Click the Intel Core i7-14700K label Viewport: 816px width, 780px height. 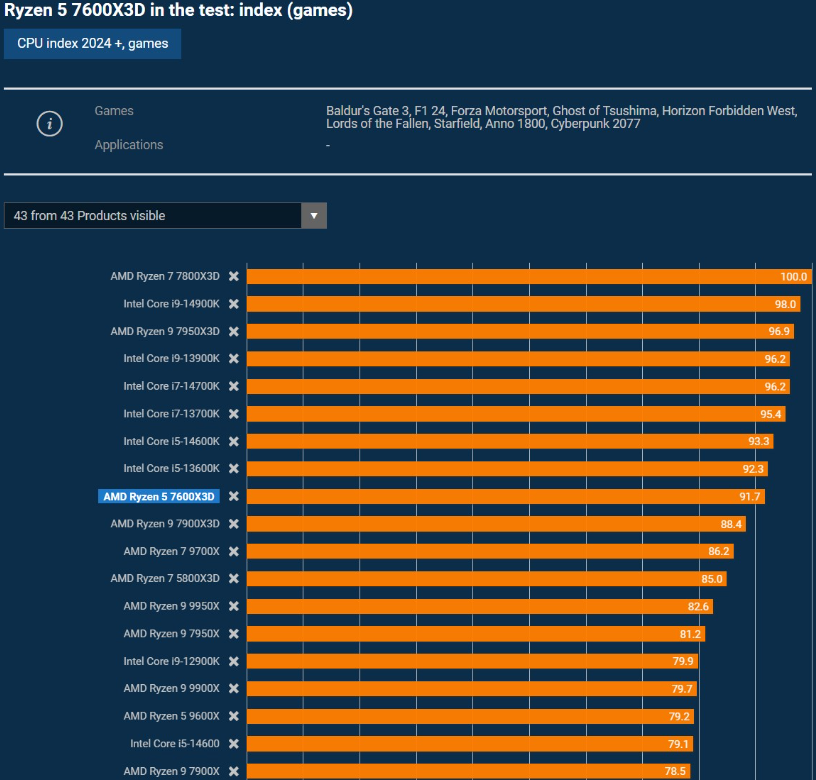point(171,386)
